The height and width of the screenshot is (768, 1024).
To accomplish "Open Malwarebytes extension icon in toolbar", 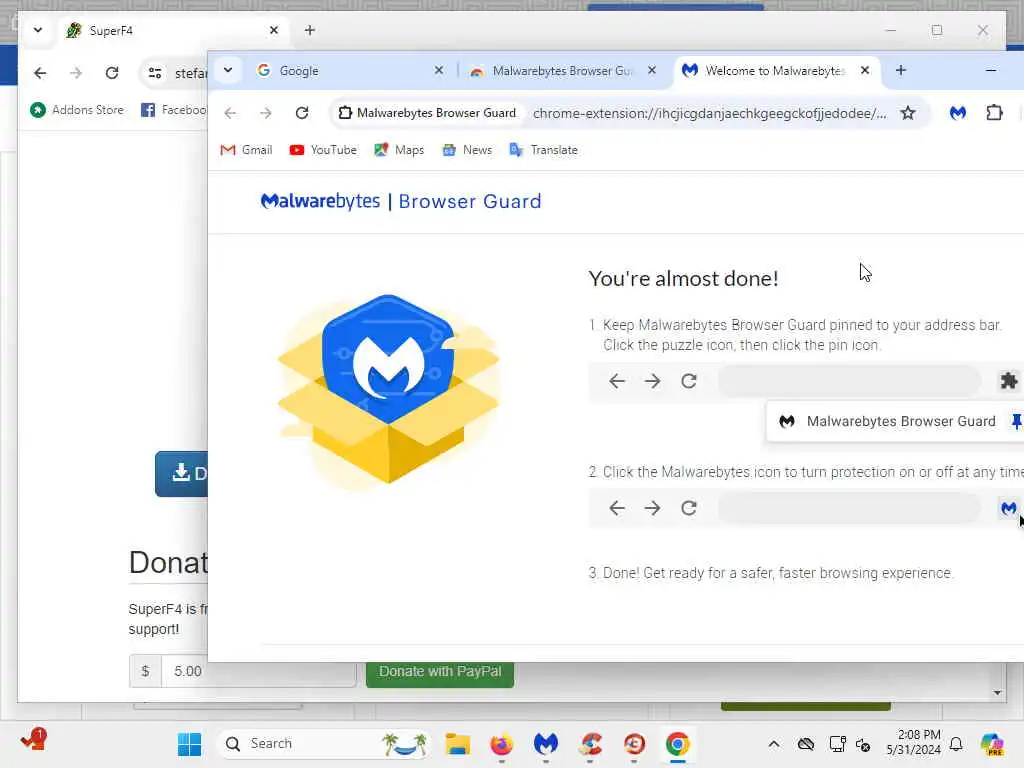I will pos(958,113).
